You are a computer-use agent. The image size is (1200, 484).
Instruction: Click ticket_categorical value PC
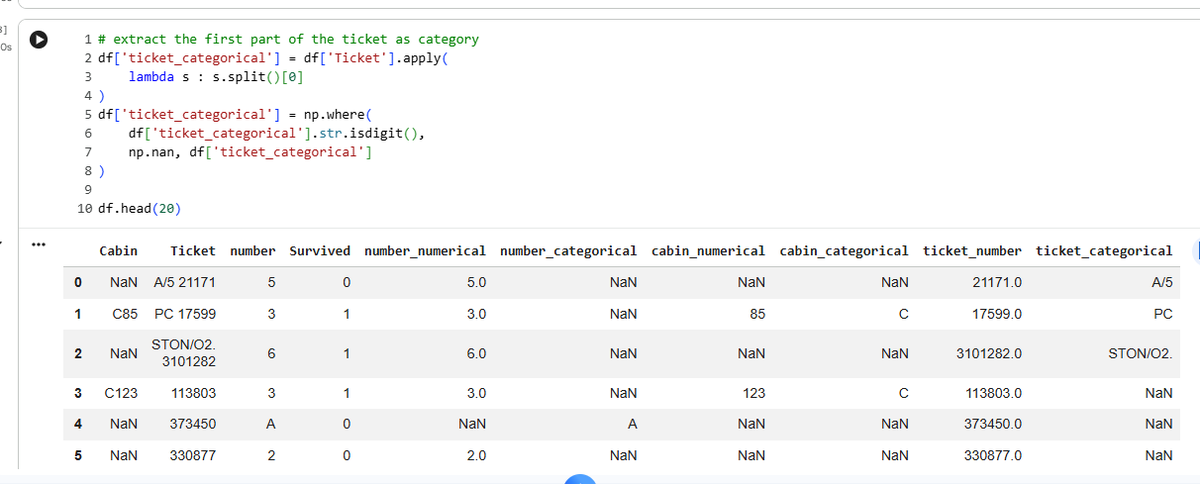click(1163, 314)
